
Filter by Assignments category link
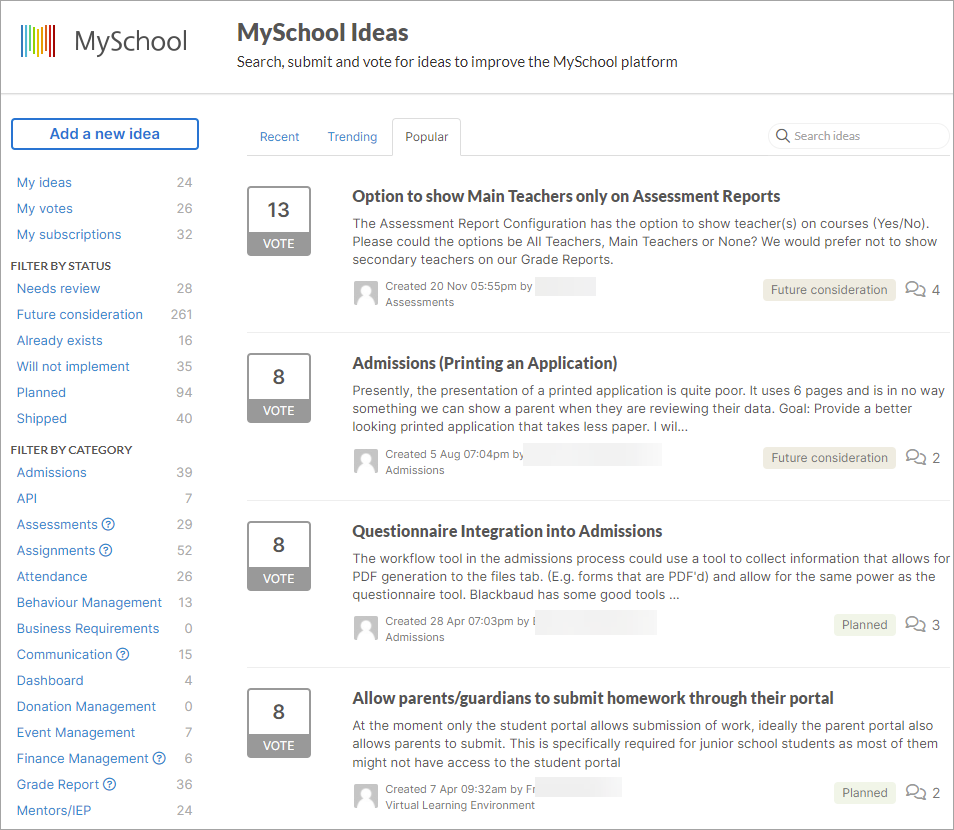click(56, 551)
